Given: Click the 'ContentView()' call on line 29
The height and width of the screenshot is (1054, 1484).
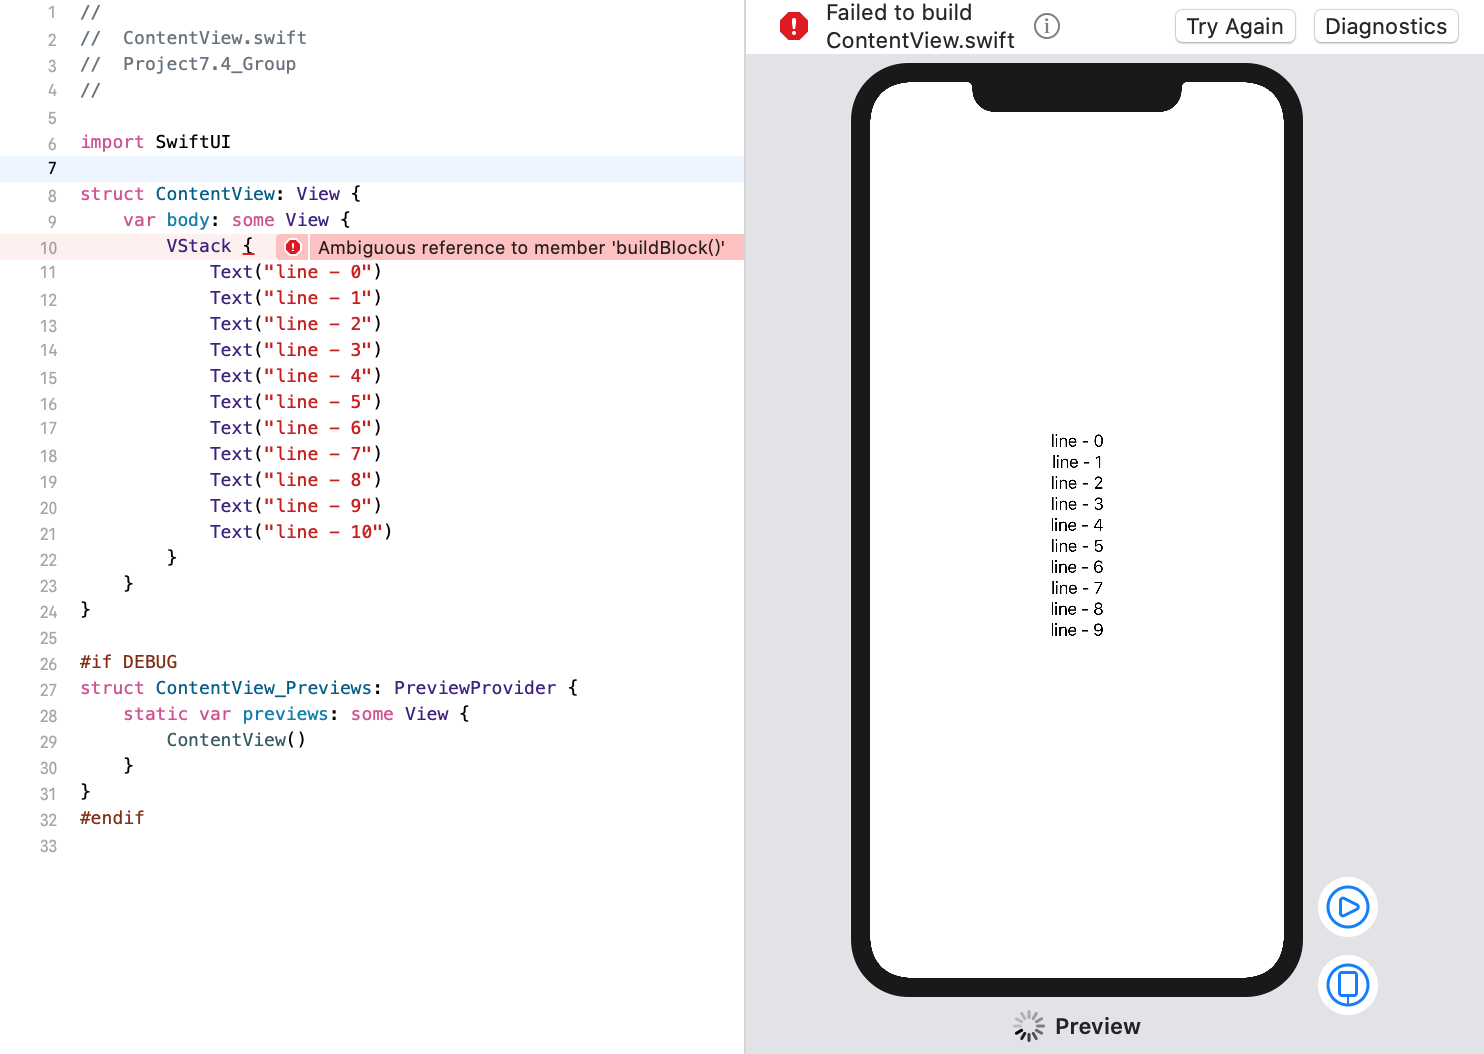Looking at the screenshot, I should (236, 740).
